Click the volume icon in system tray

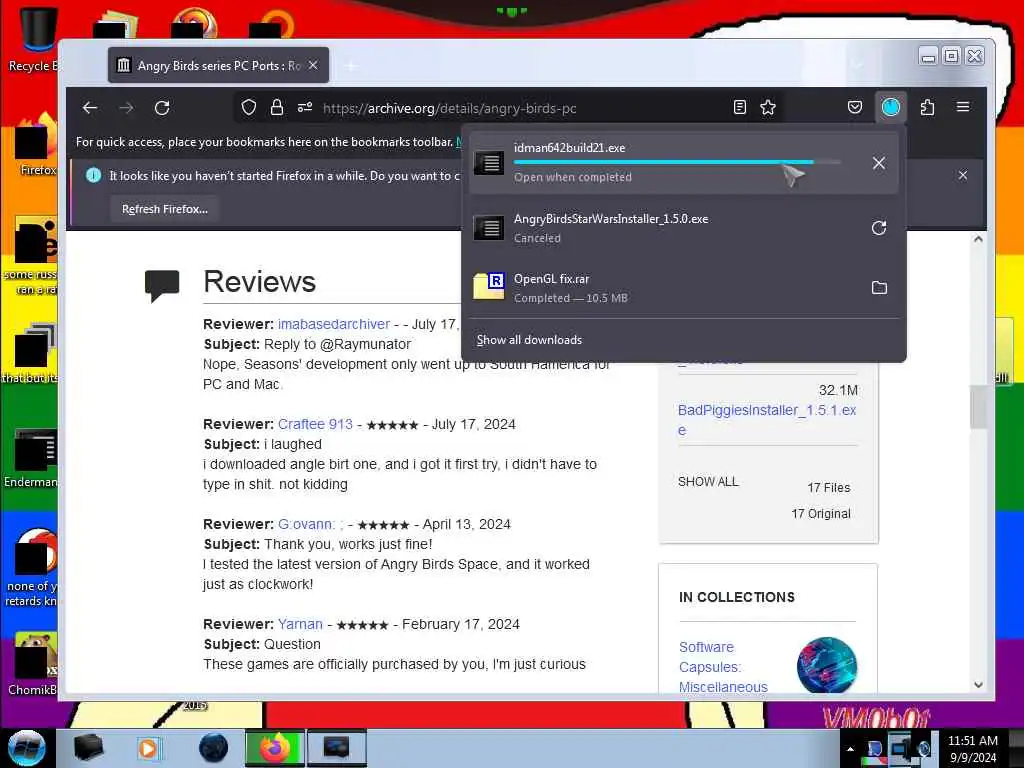point(925,749)
